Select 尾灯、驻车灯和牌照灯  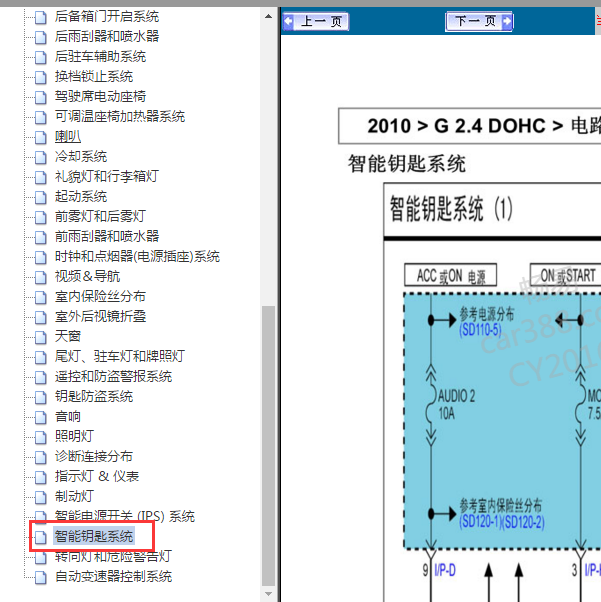pos(119,356)
